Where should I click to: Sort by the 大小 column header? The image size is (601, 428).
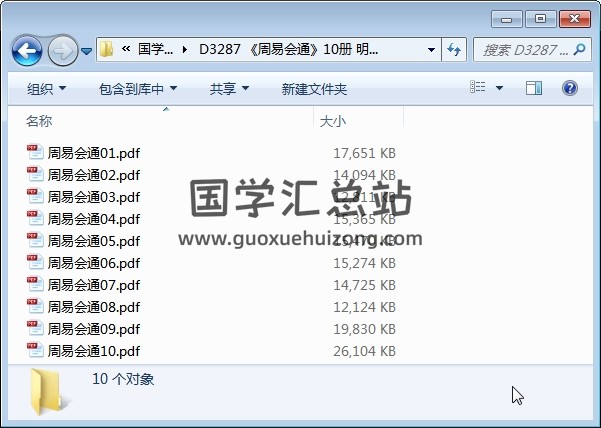(333, 121)
